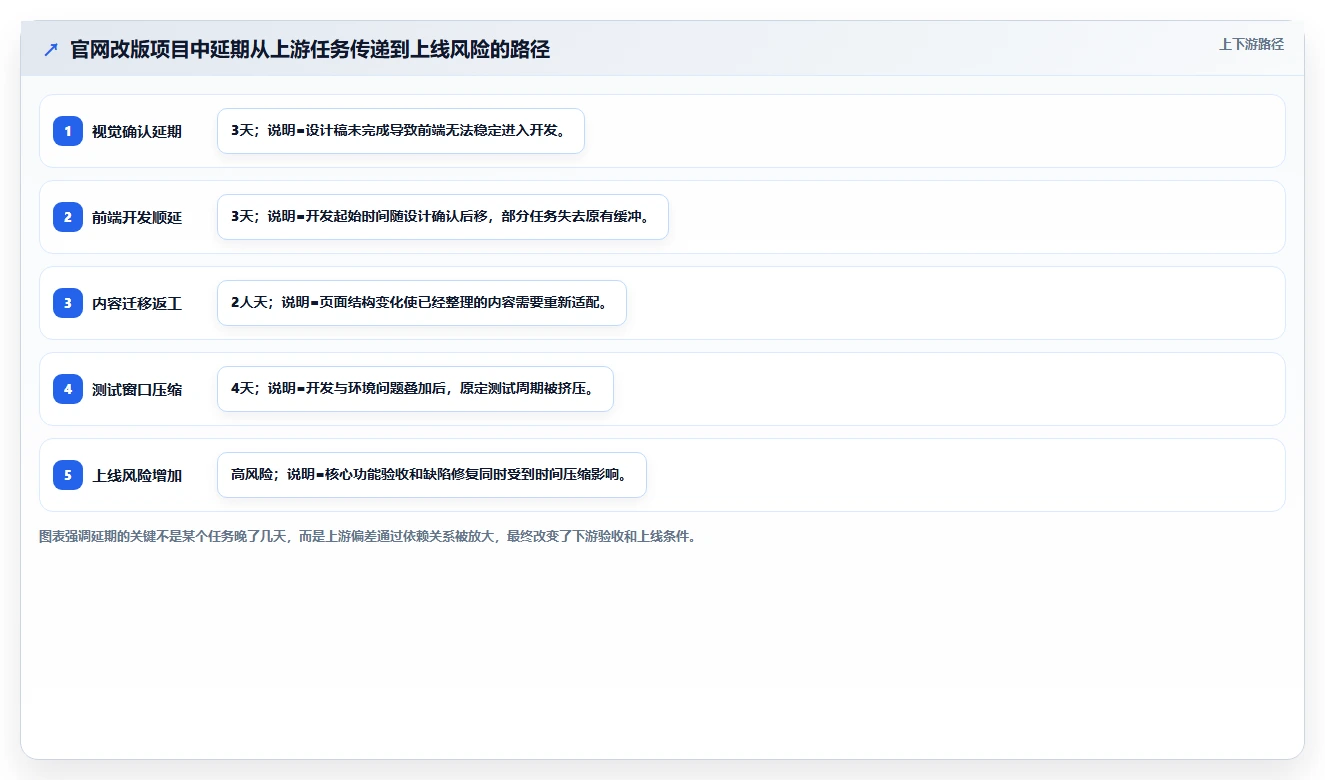Select the step 1 number badge
Image resolution: width=1325 pixels, height=780 pixels.
[x=68, y=131]
